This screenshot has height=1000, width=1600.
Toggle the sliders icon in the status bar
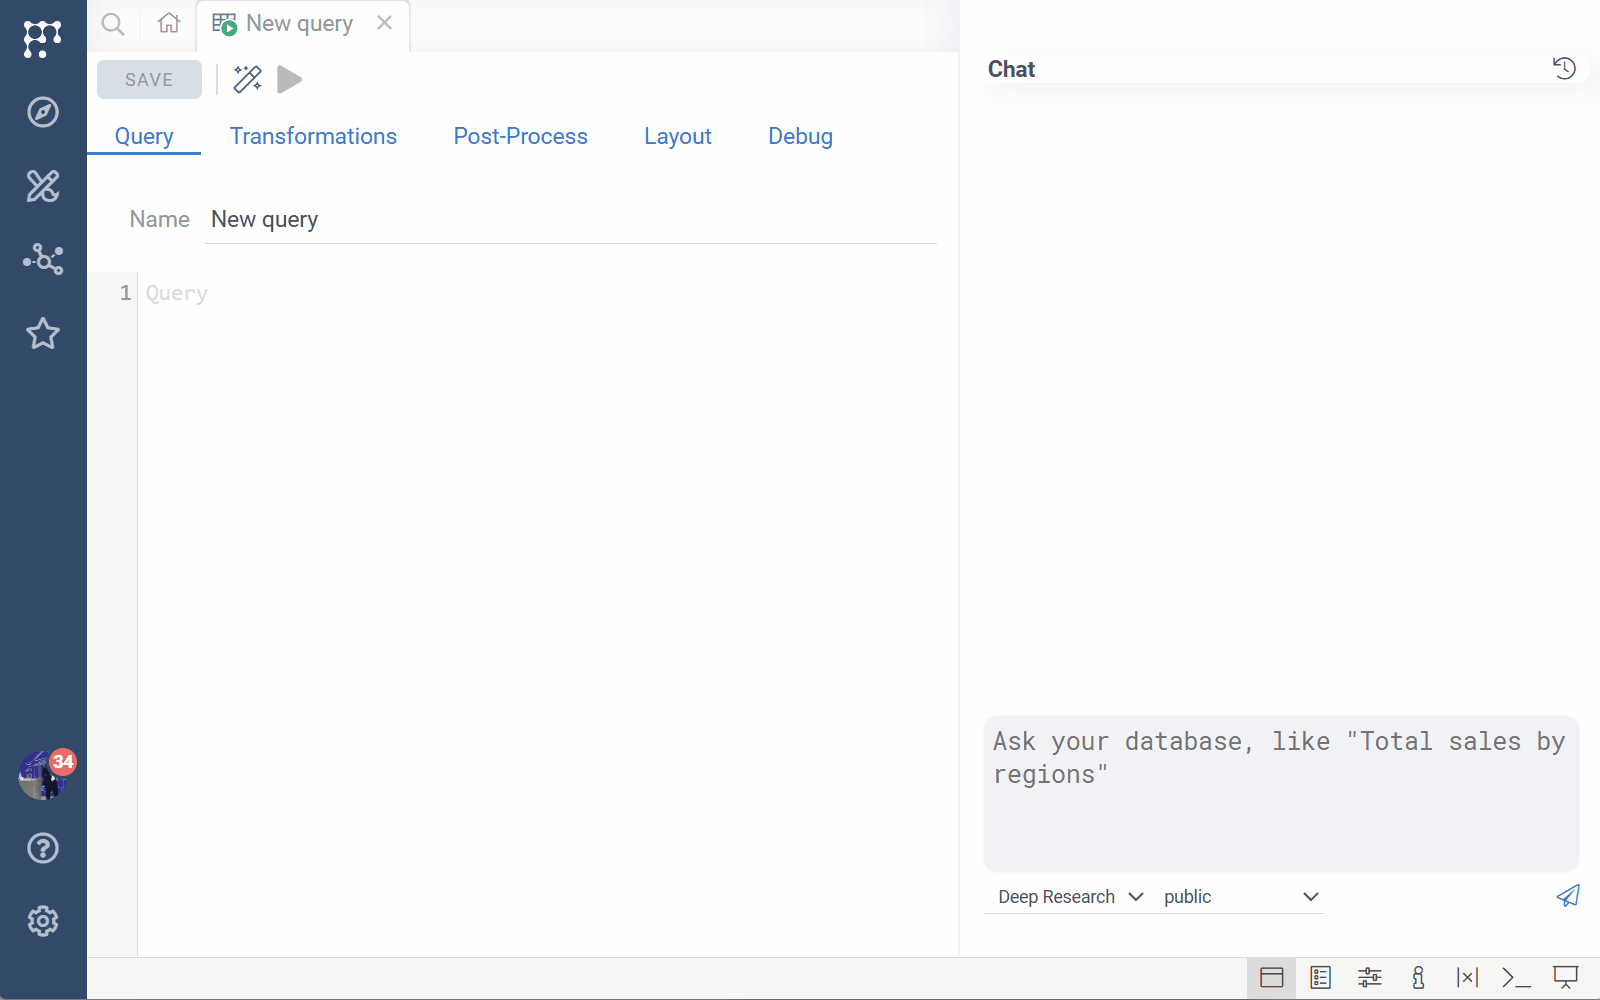click(1369, 978)
